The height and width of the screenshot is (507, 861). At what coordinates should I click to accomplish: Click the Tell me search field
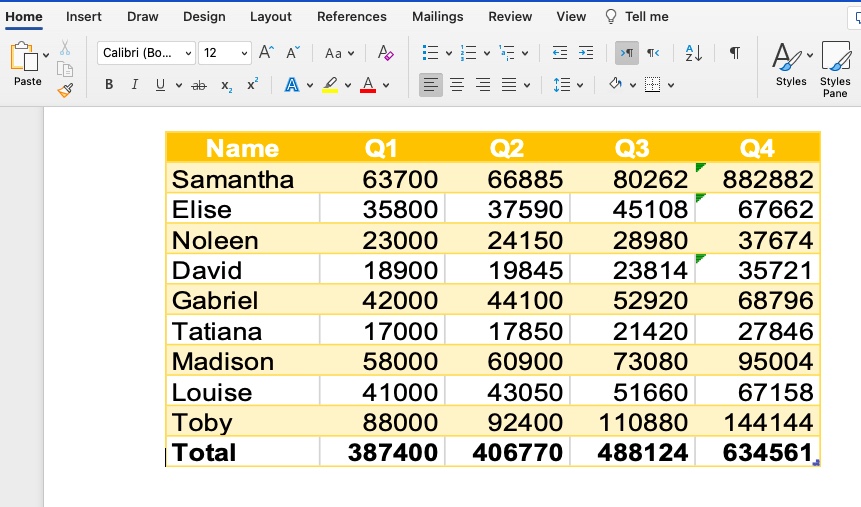[647, 16]
